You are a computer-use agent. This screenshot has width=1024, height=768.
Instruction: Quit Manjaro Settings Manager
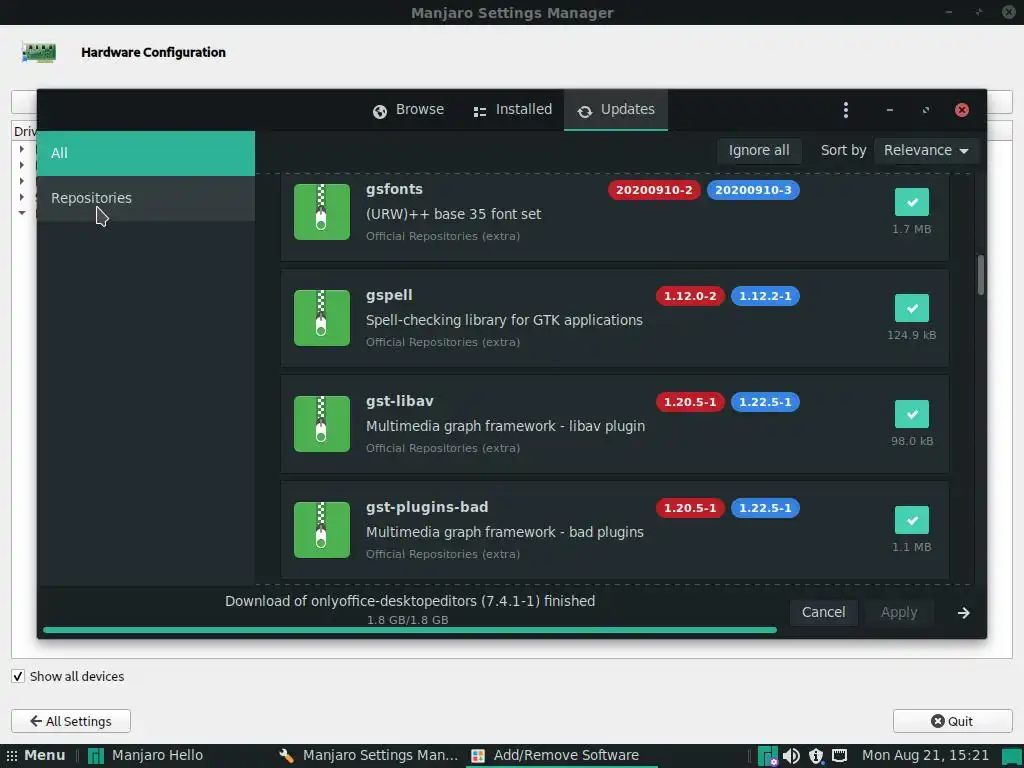pos(952,721)
